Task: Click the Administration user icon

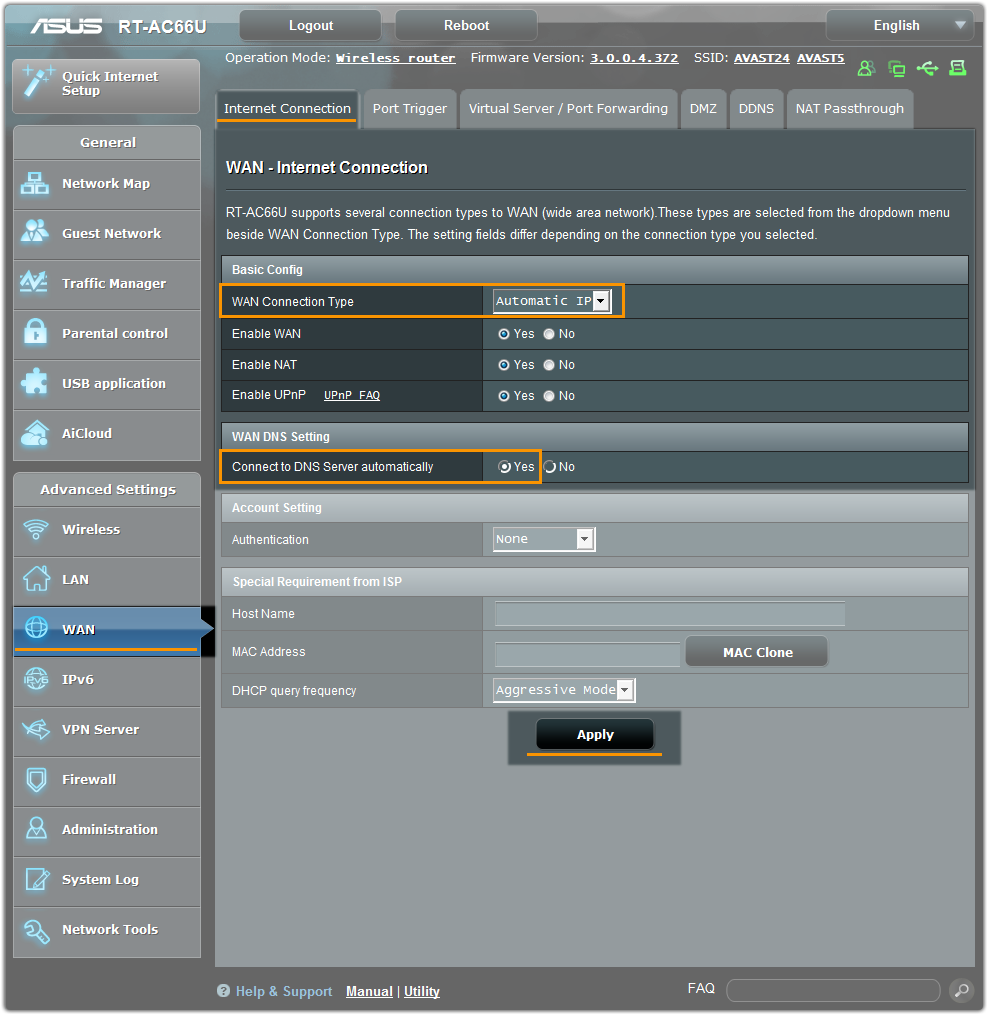Action: click(x=36, y=829)
